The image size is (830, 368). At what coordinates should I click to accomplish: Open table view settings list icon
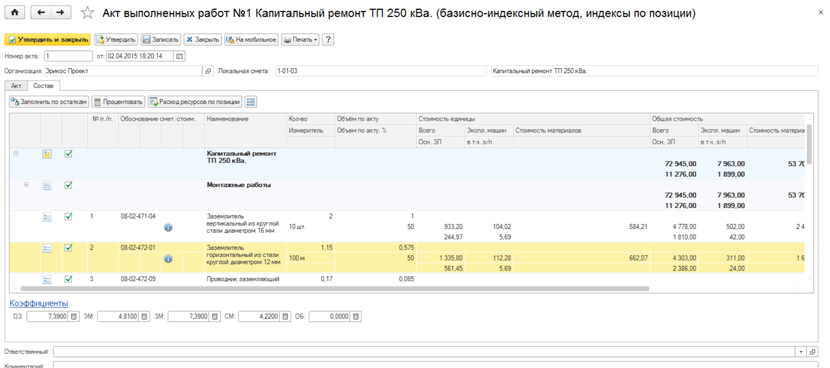point(251,102)
